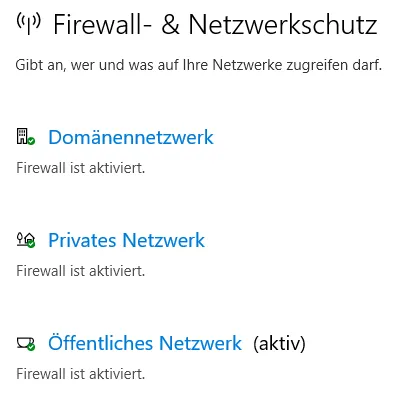Click the word Netzwerkschutz in the page heading

coord(283,24)
